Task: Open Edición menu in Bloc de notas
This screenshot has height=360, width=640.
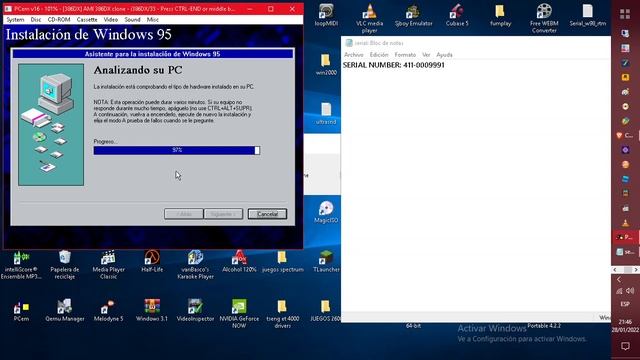Action: (x=379, y=55)
